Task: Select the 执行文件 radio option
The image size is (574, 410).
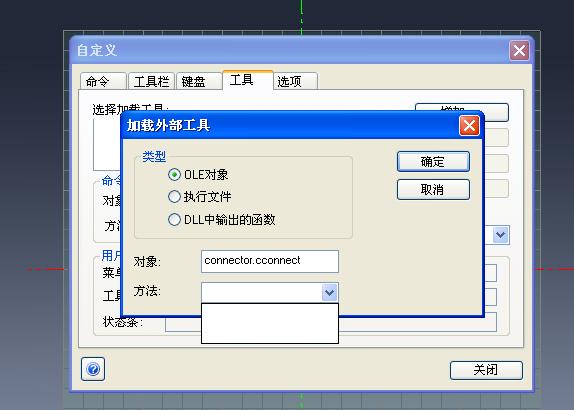Action: point(174,197)
